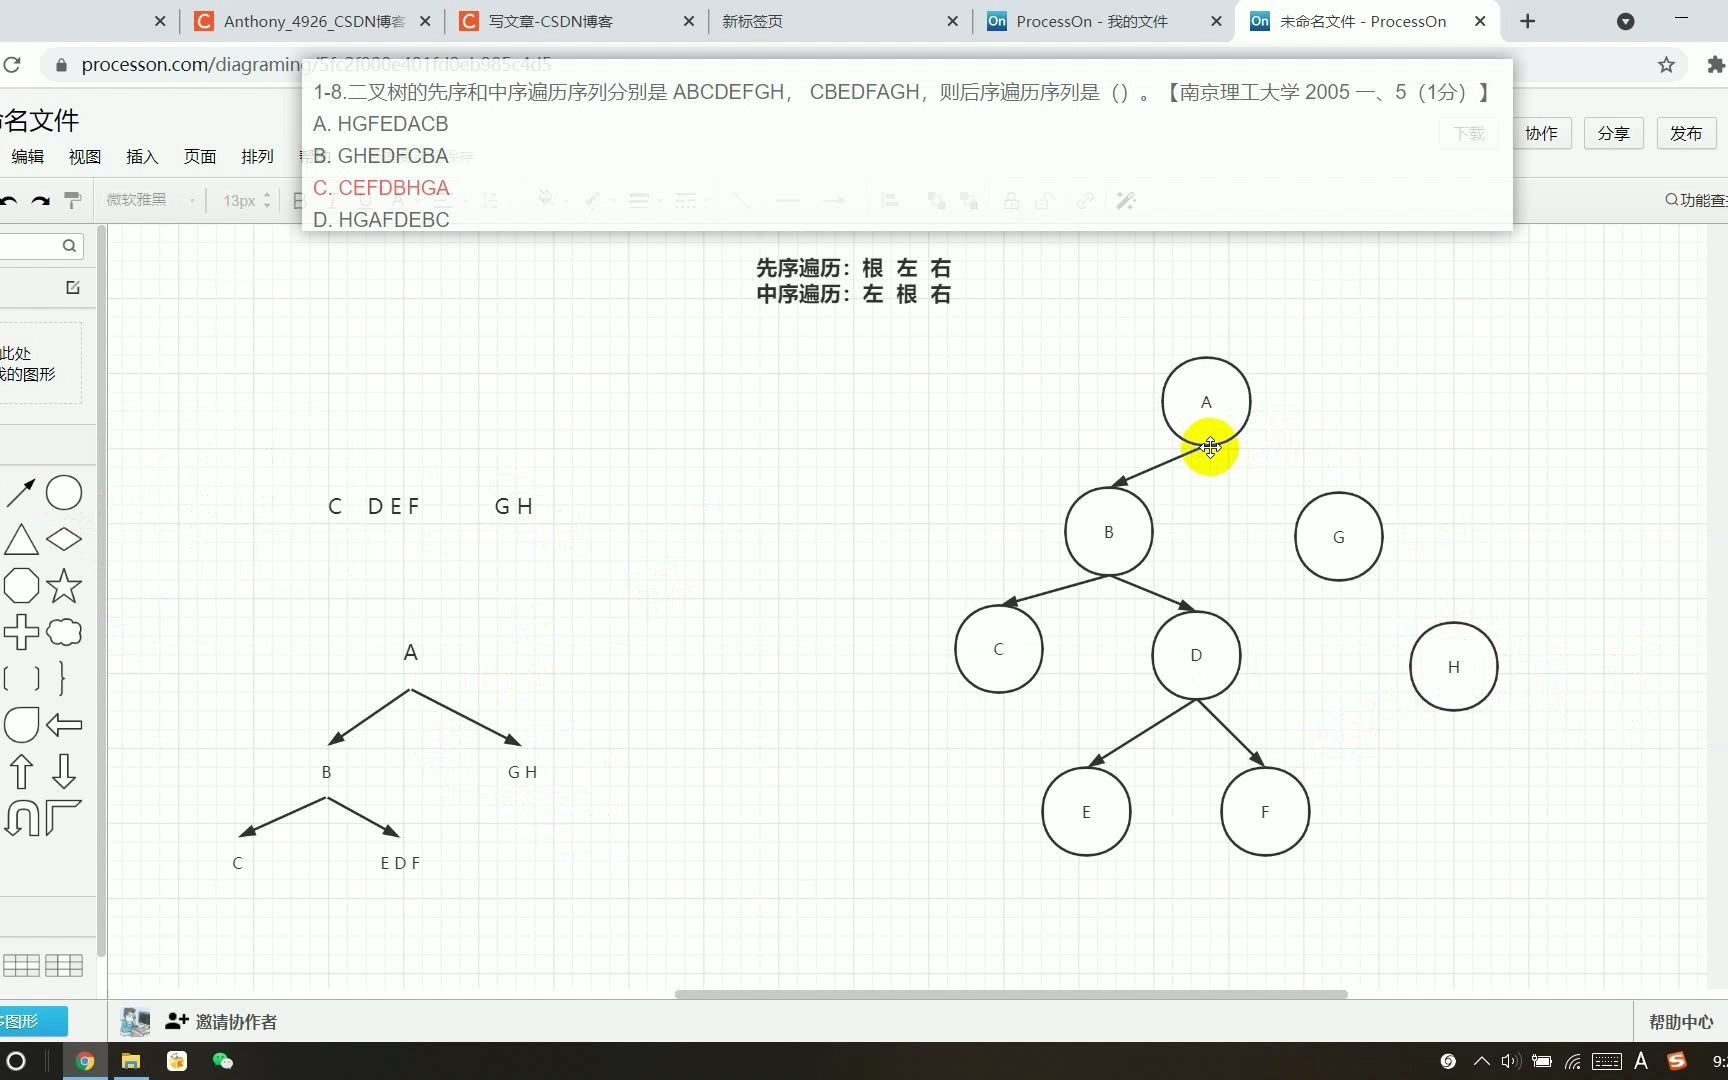1728x1080 pixels.
Task: Select tree node A circle
Action: [1206, 401]
